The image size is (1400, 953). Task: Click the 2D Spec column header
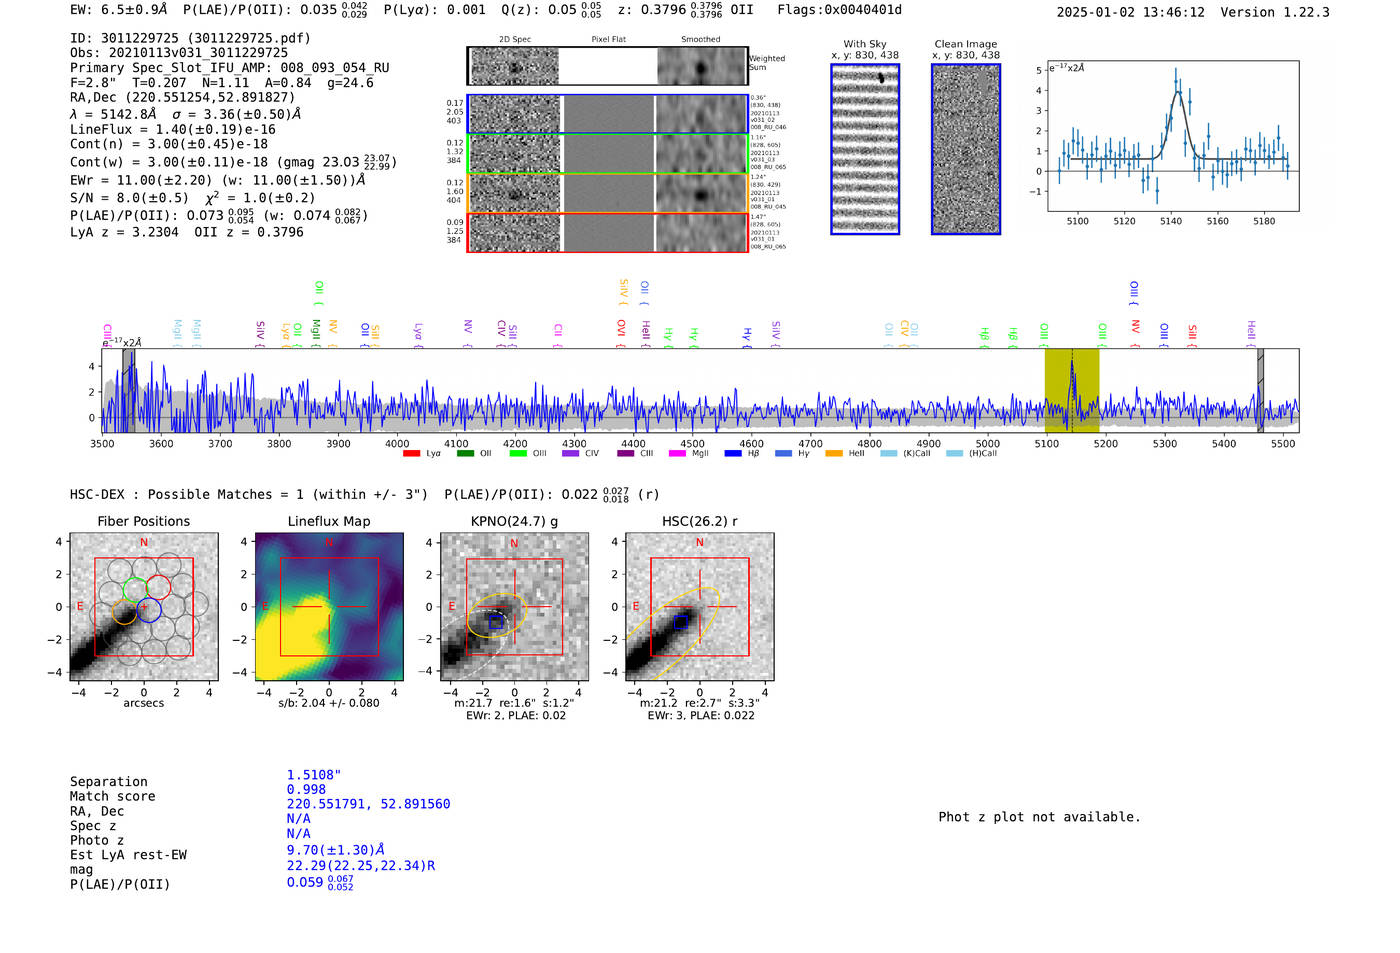515,40
